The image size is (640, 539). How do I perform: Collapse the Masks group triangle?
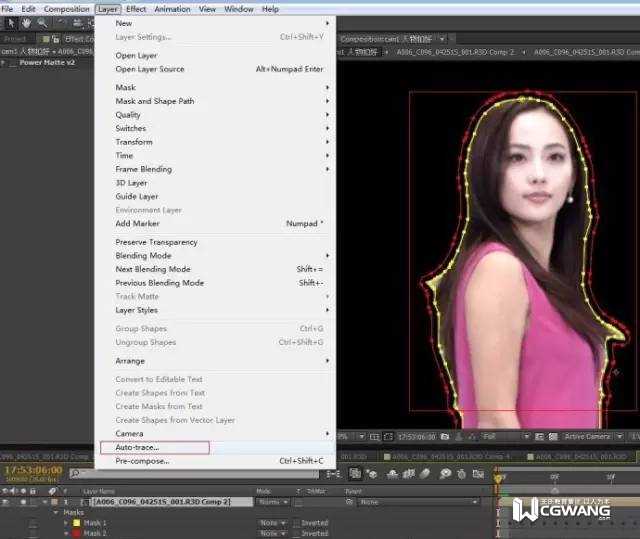point(56,512)
